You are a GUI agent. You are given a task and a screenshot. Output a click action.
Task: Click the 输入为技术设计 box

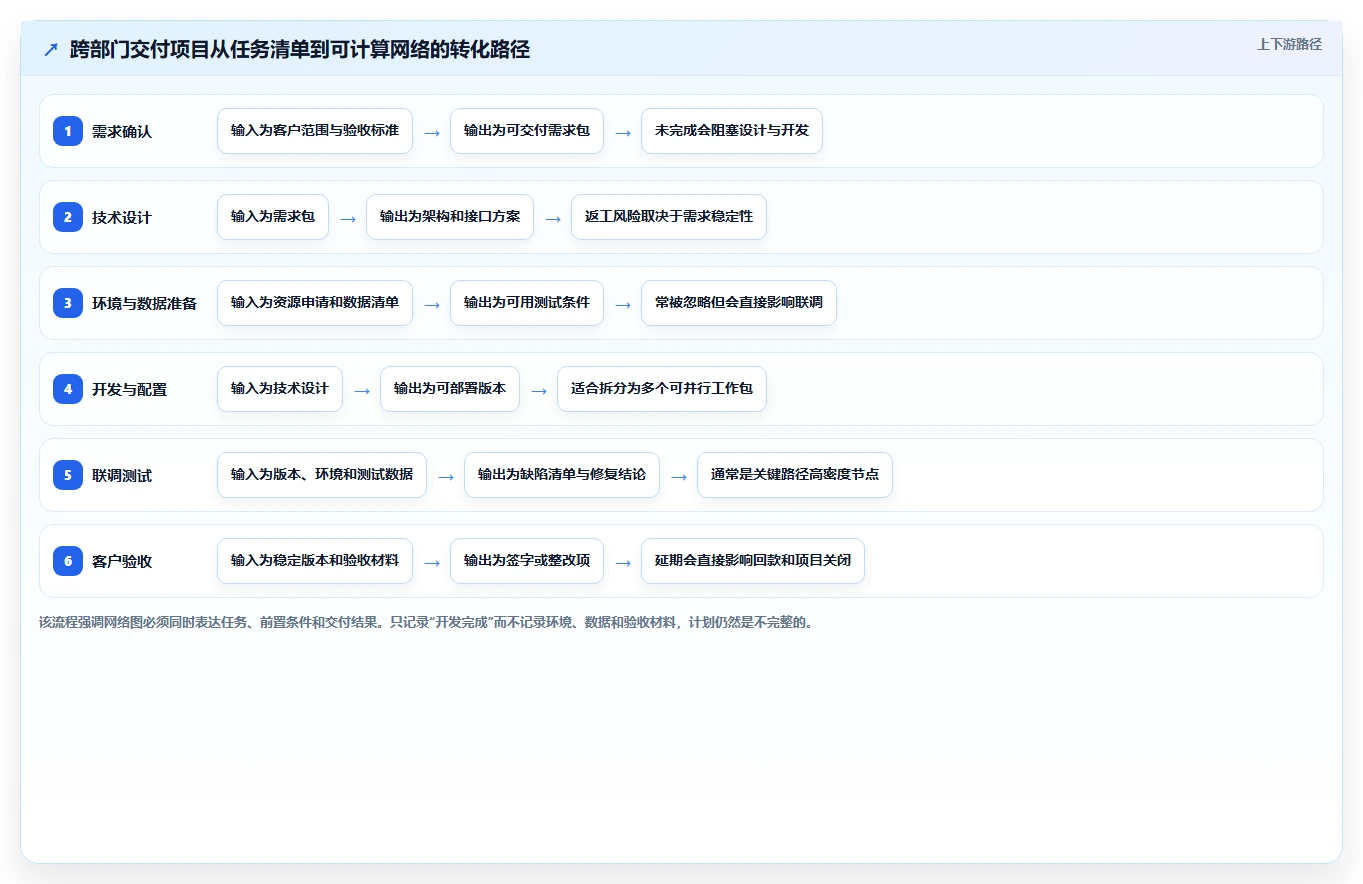280,389
